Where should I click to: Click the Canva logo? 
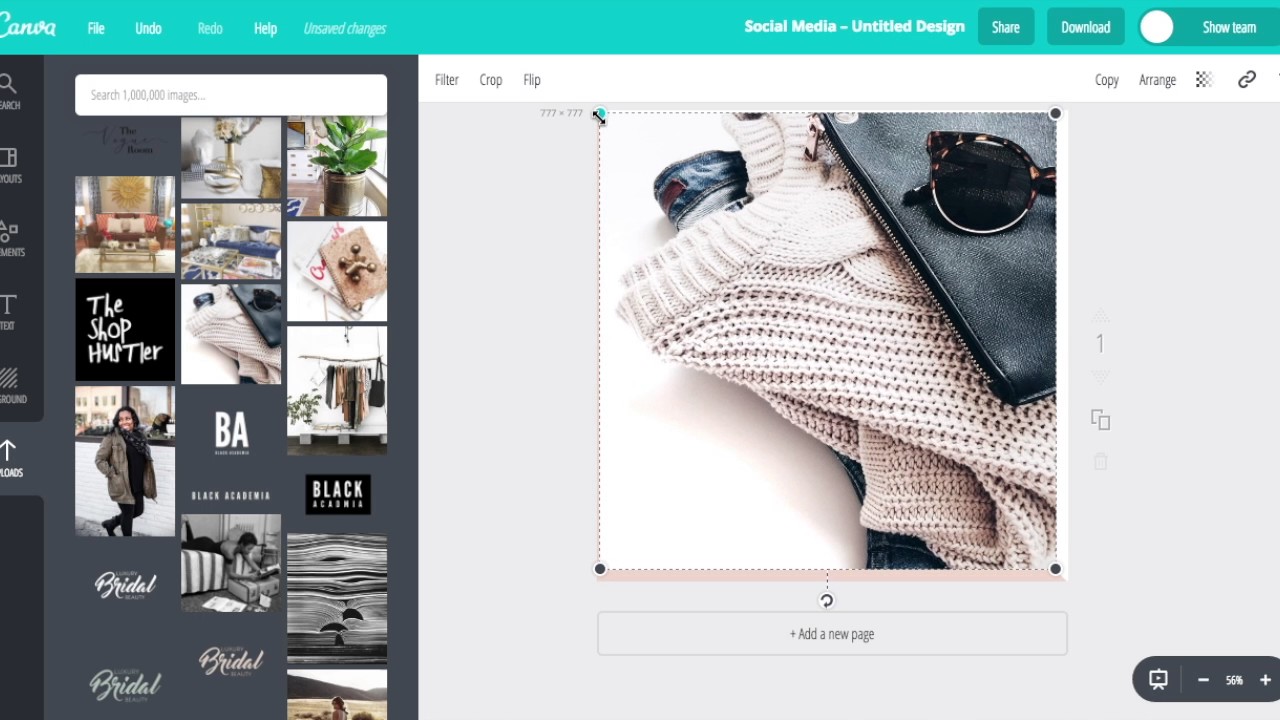[27, 27]
